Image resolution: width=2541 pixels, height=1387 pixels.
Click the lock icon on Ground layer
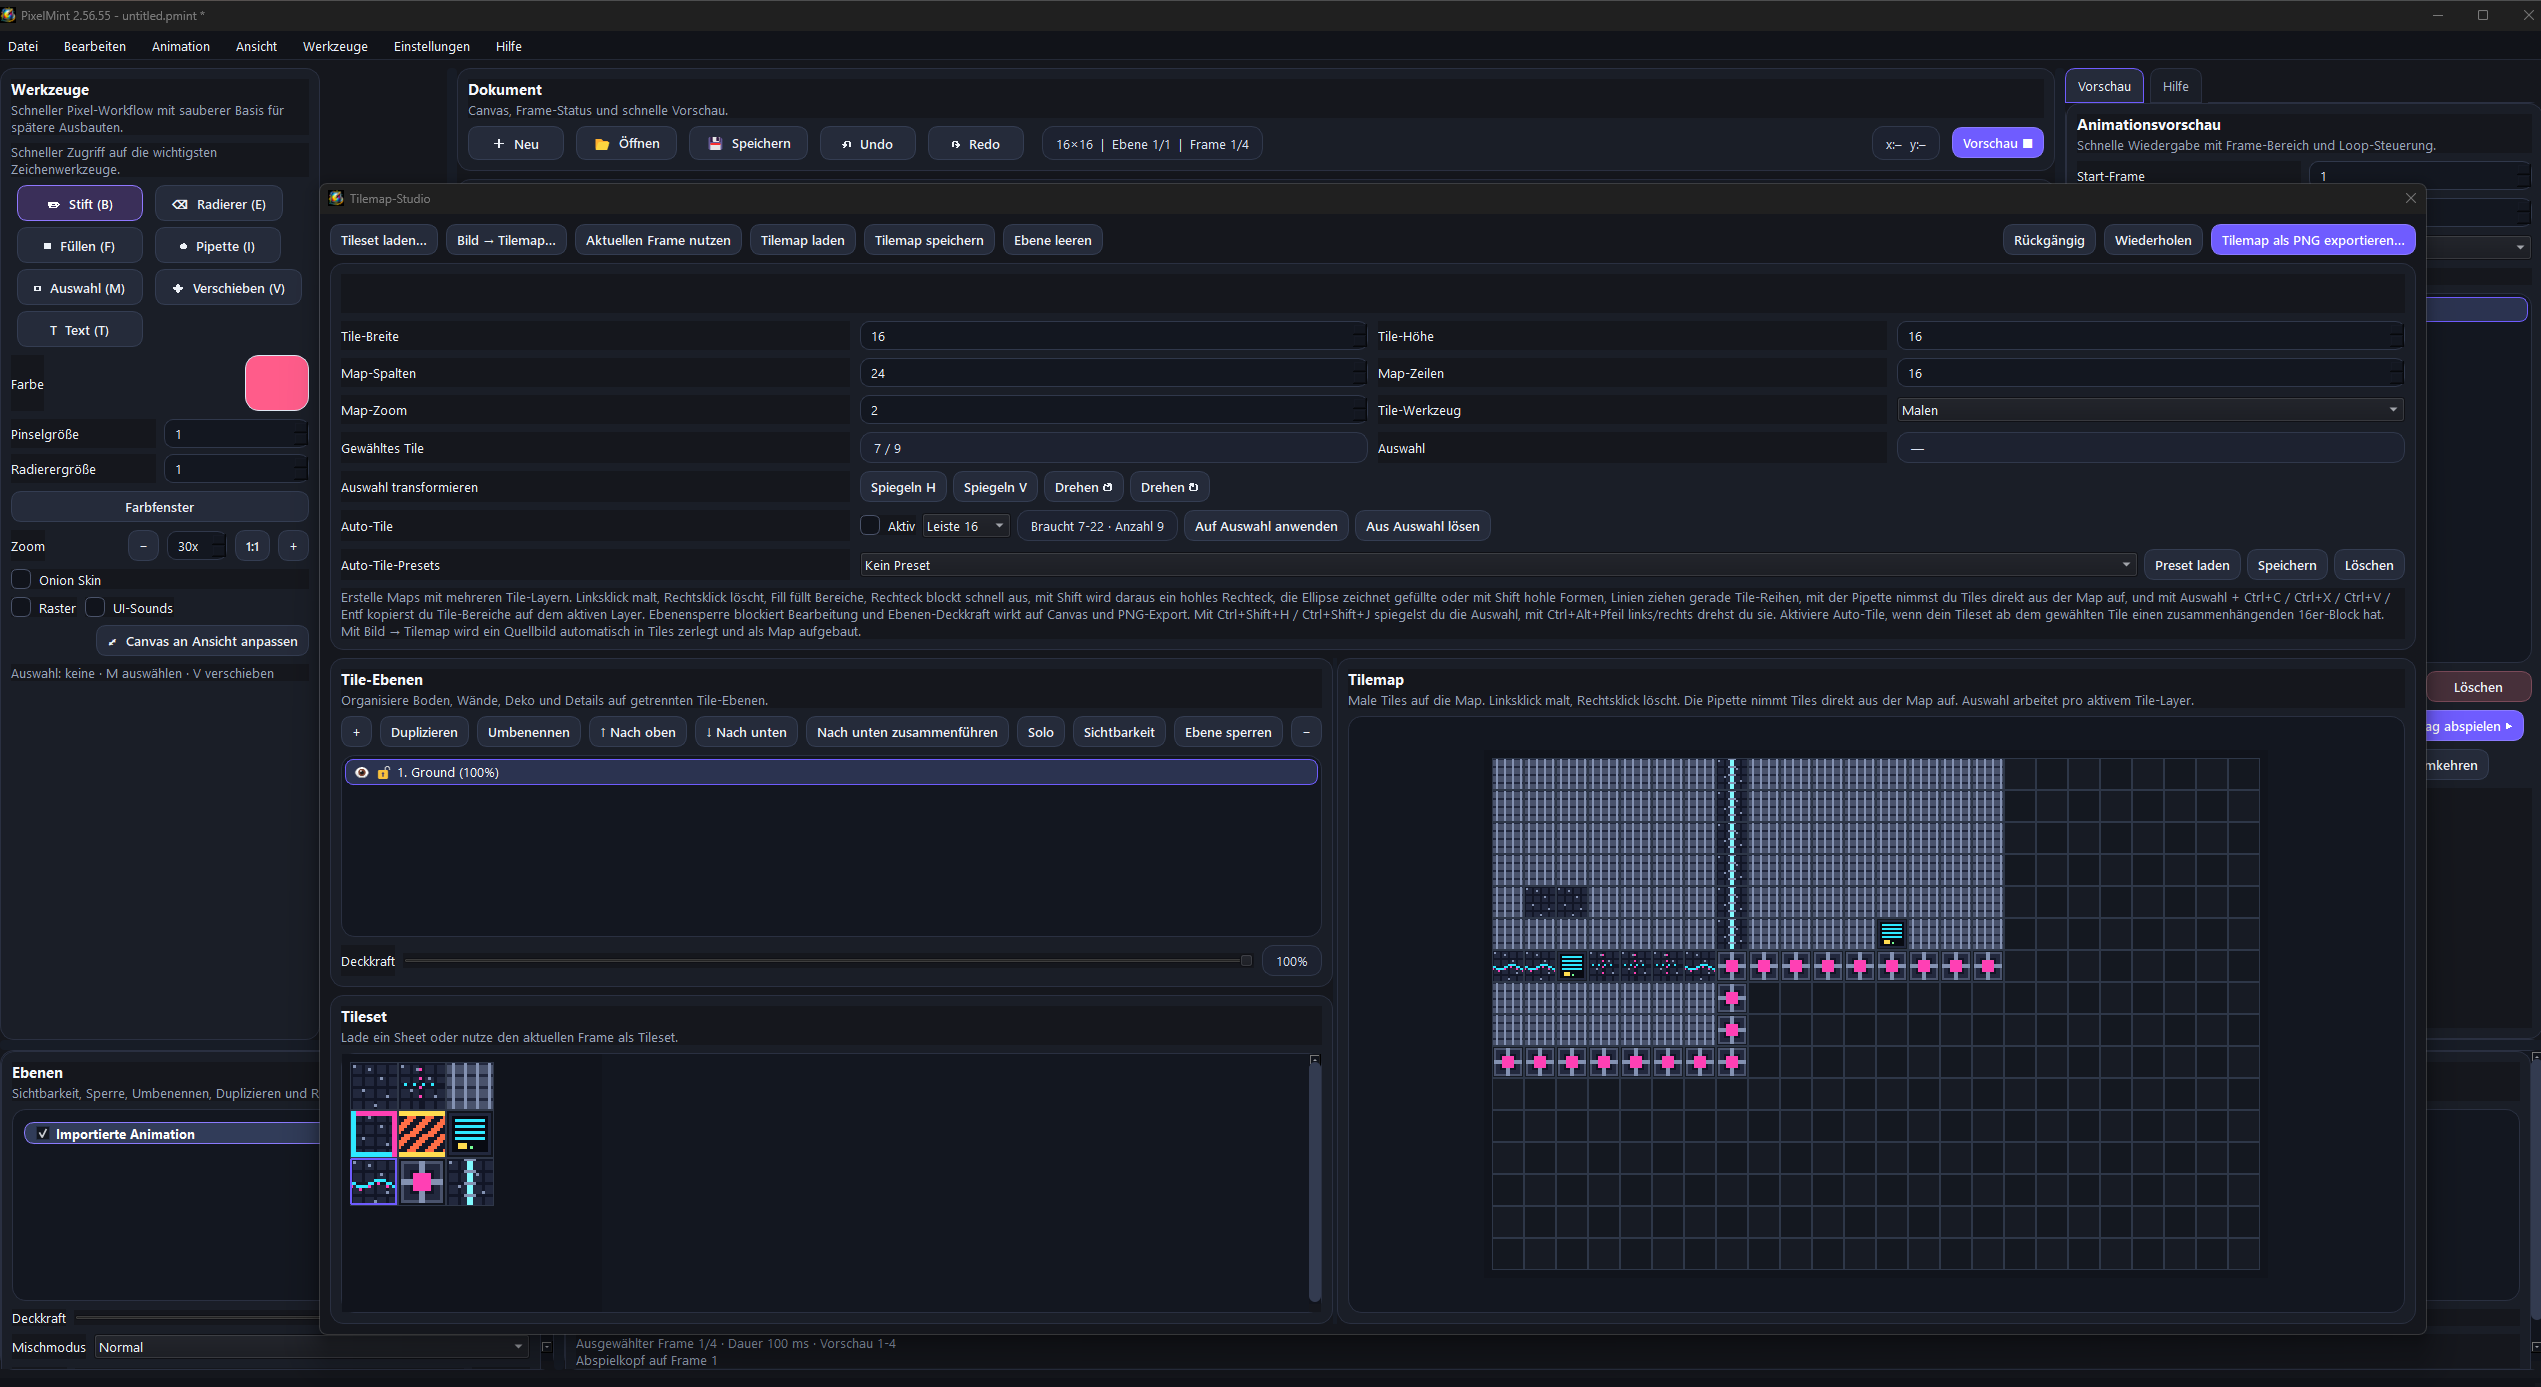(383, 772)
